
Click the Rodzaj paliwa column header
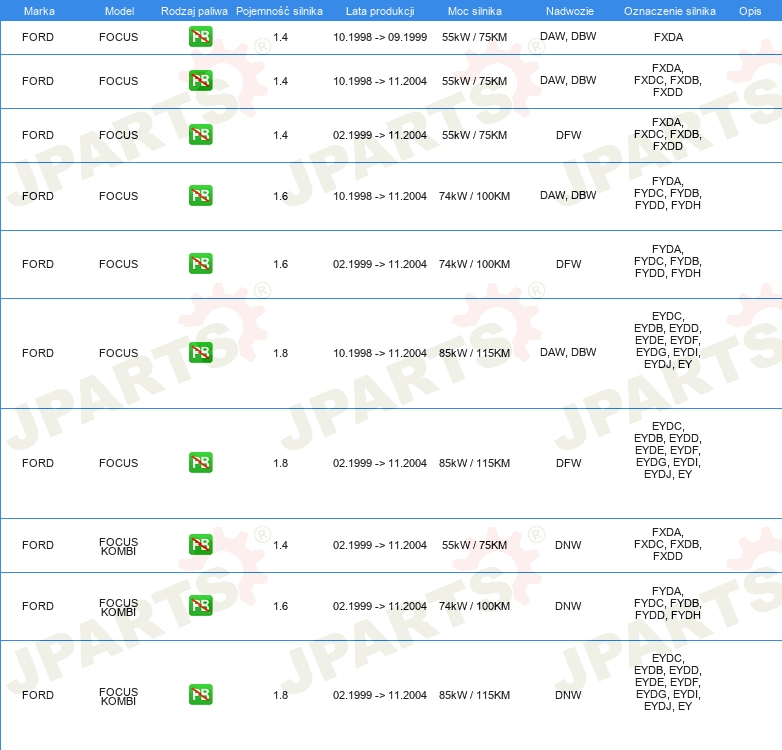194,11
